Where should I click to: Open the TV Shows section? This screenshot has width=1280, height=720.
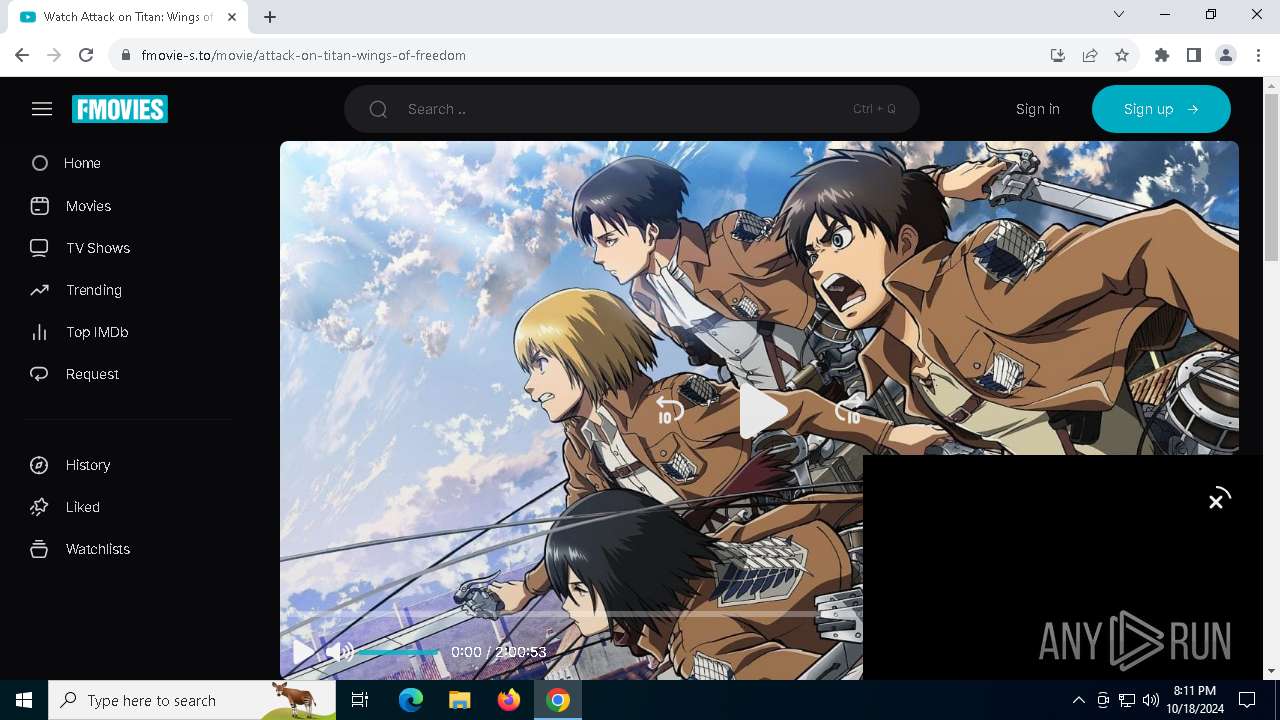pos(98,248)
